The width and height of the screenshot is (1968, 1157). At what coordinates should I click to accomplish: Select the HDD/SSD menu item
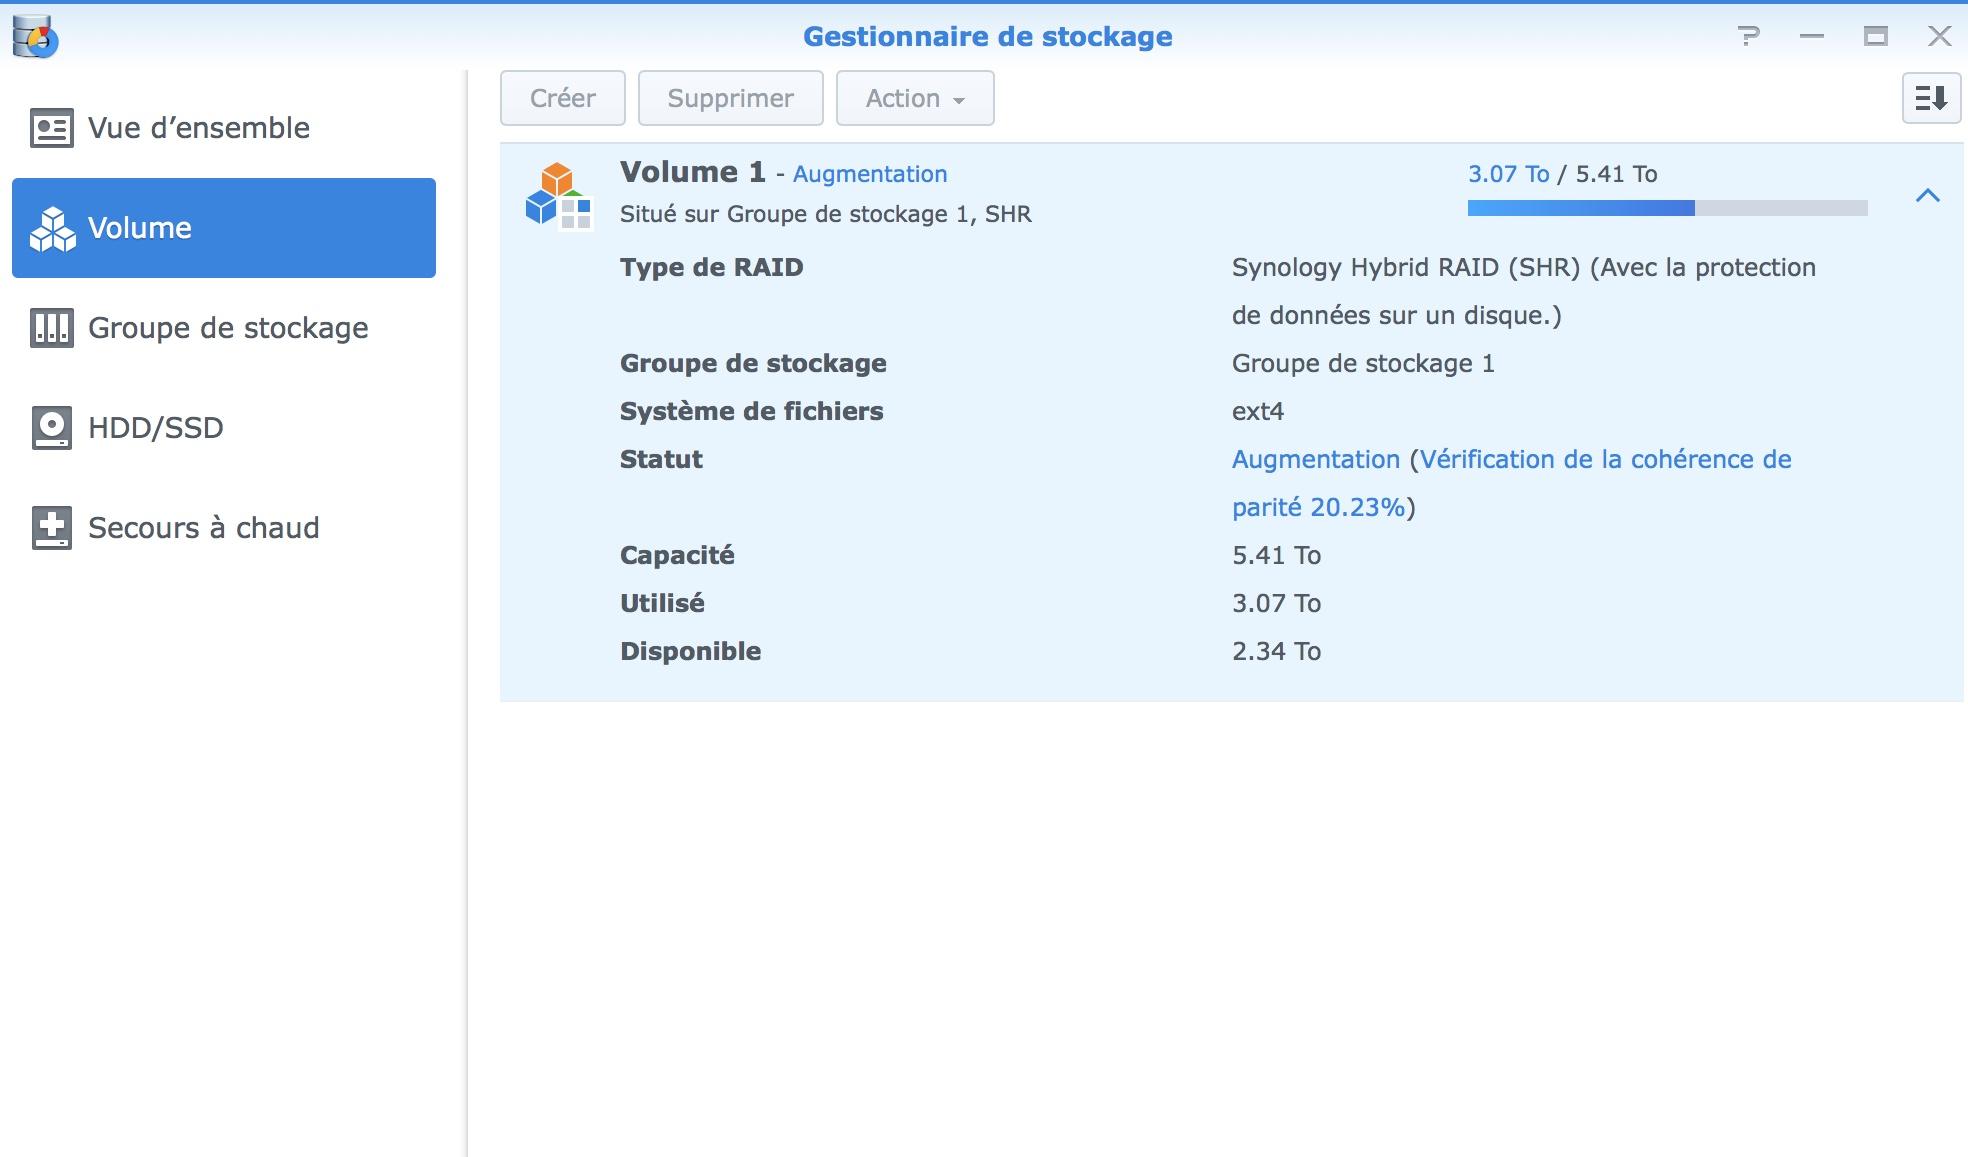click(155, 428)
